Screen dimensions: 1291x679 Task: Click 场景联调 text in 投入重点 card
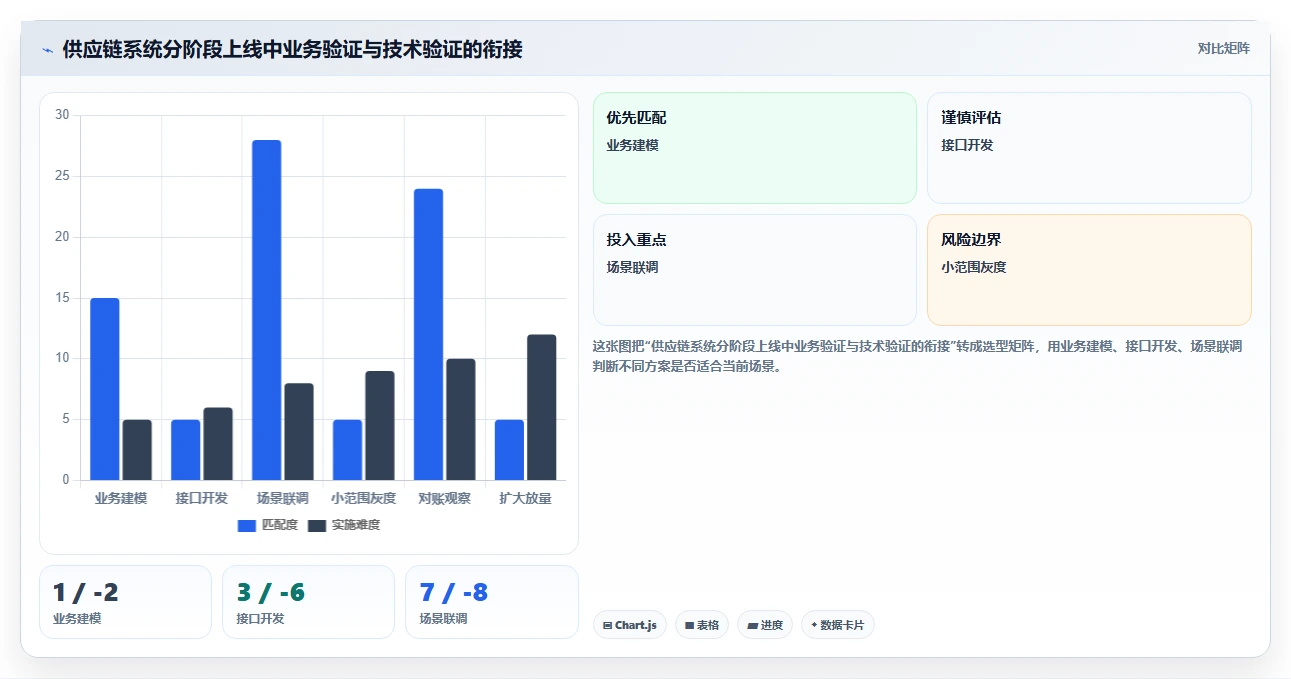click(633, 268)
